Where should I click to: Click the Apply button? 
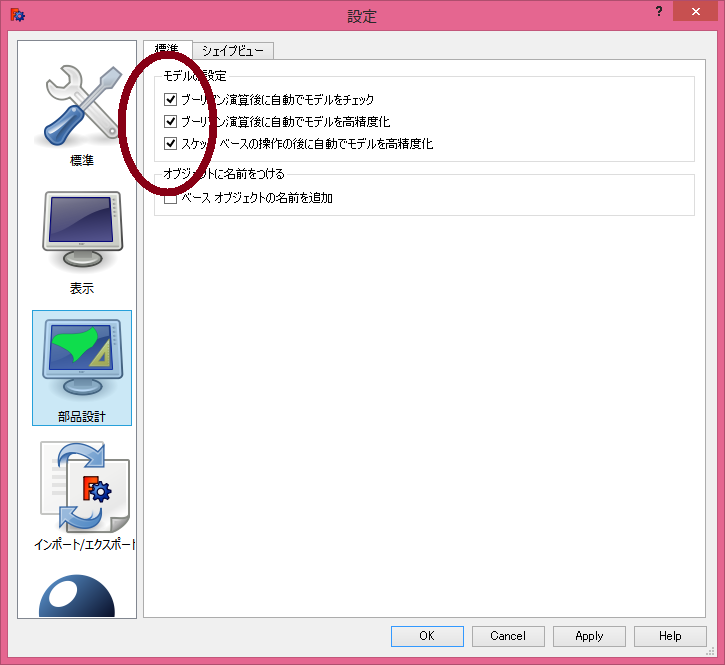[589, 636]
